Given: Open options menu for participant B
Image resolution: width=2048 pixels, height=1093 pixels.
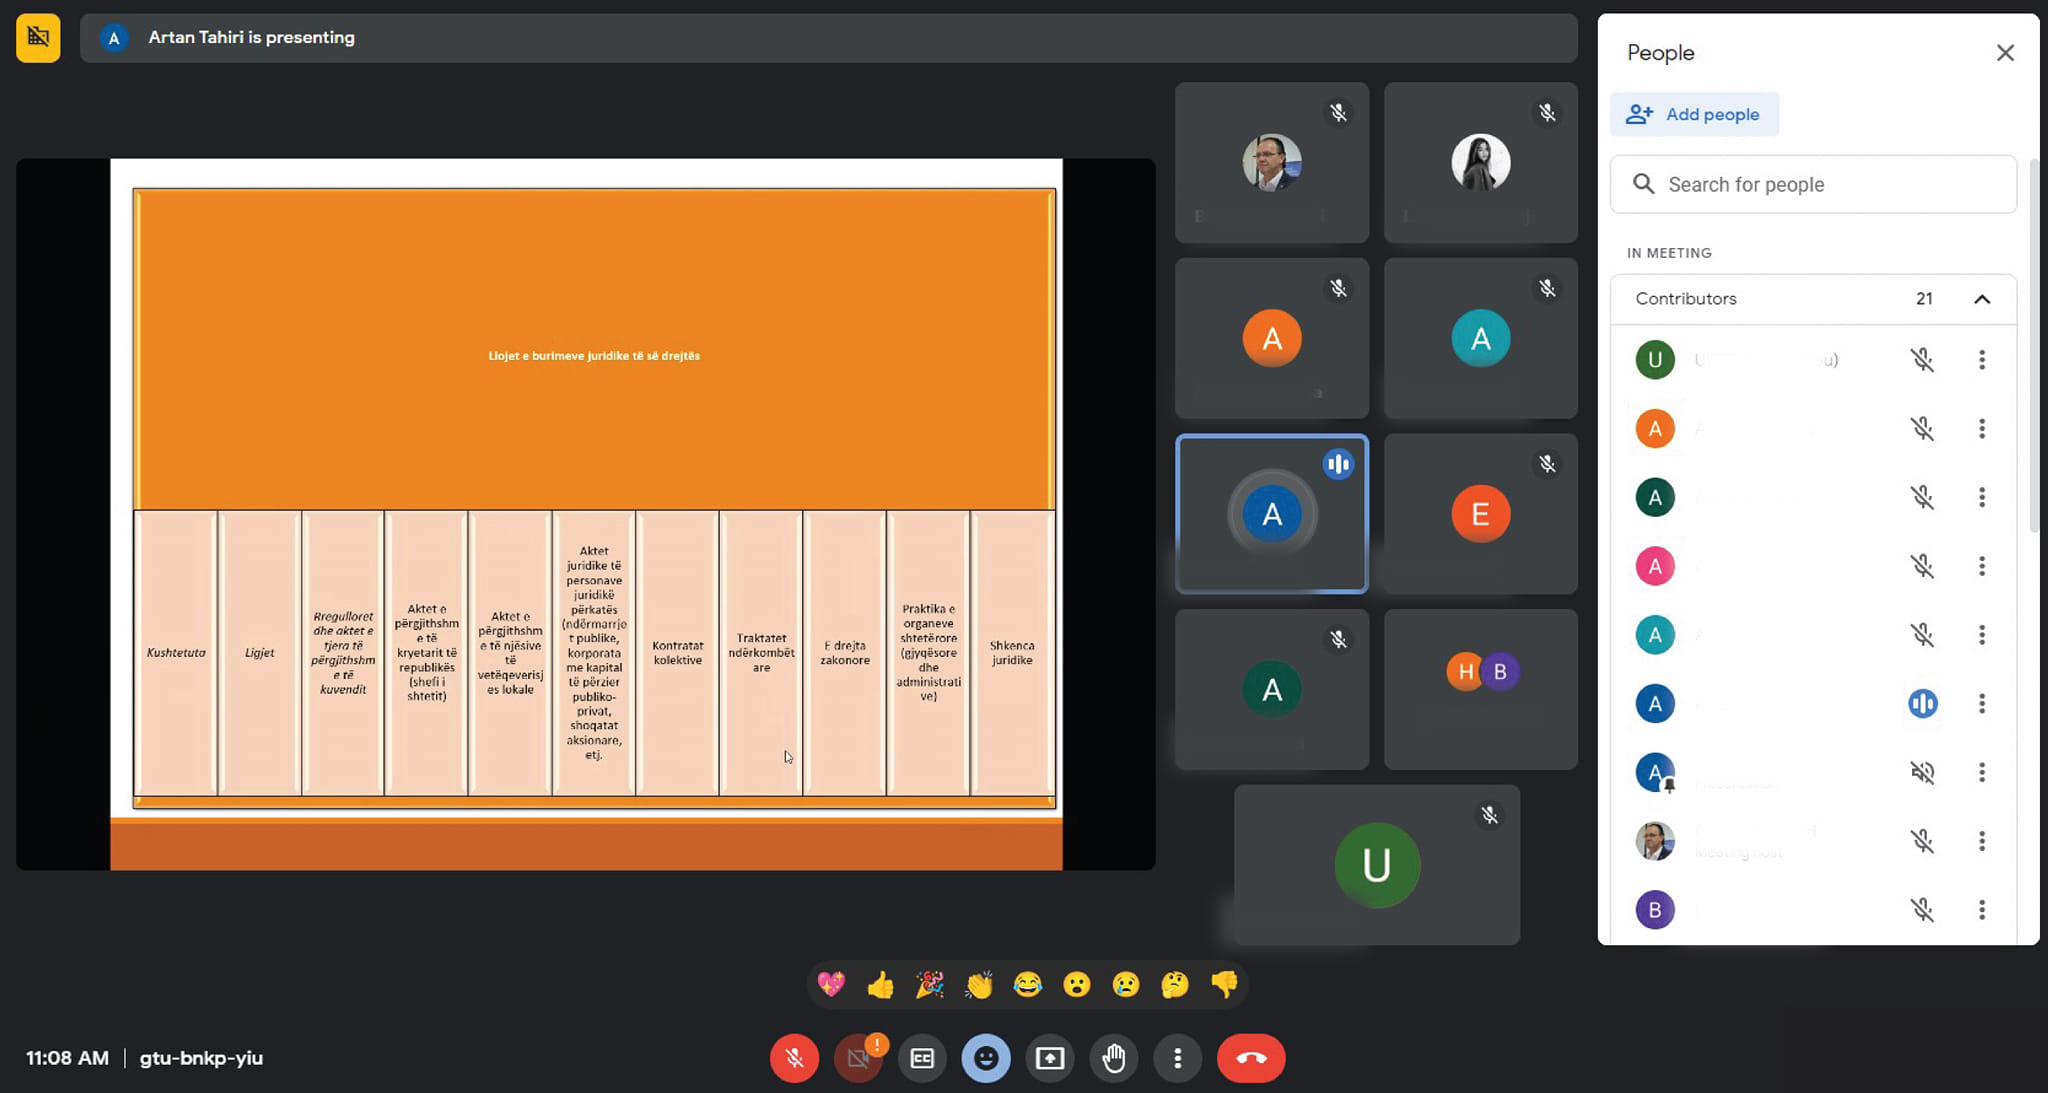Looking at the screenshot, I should 1982,910.
